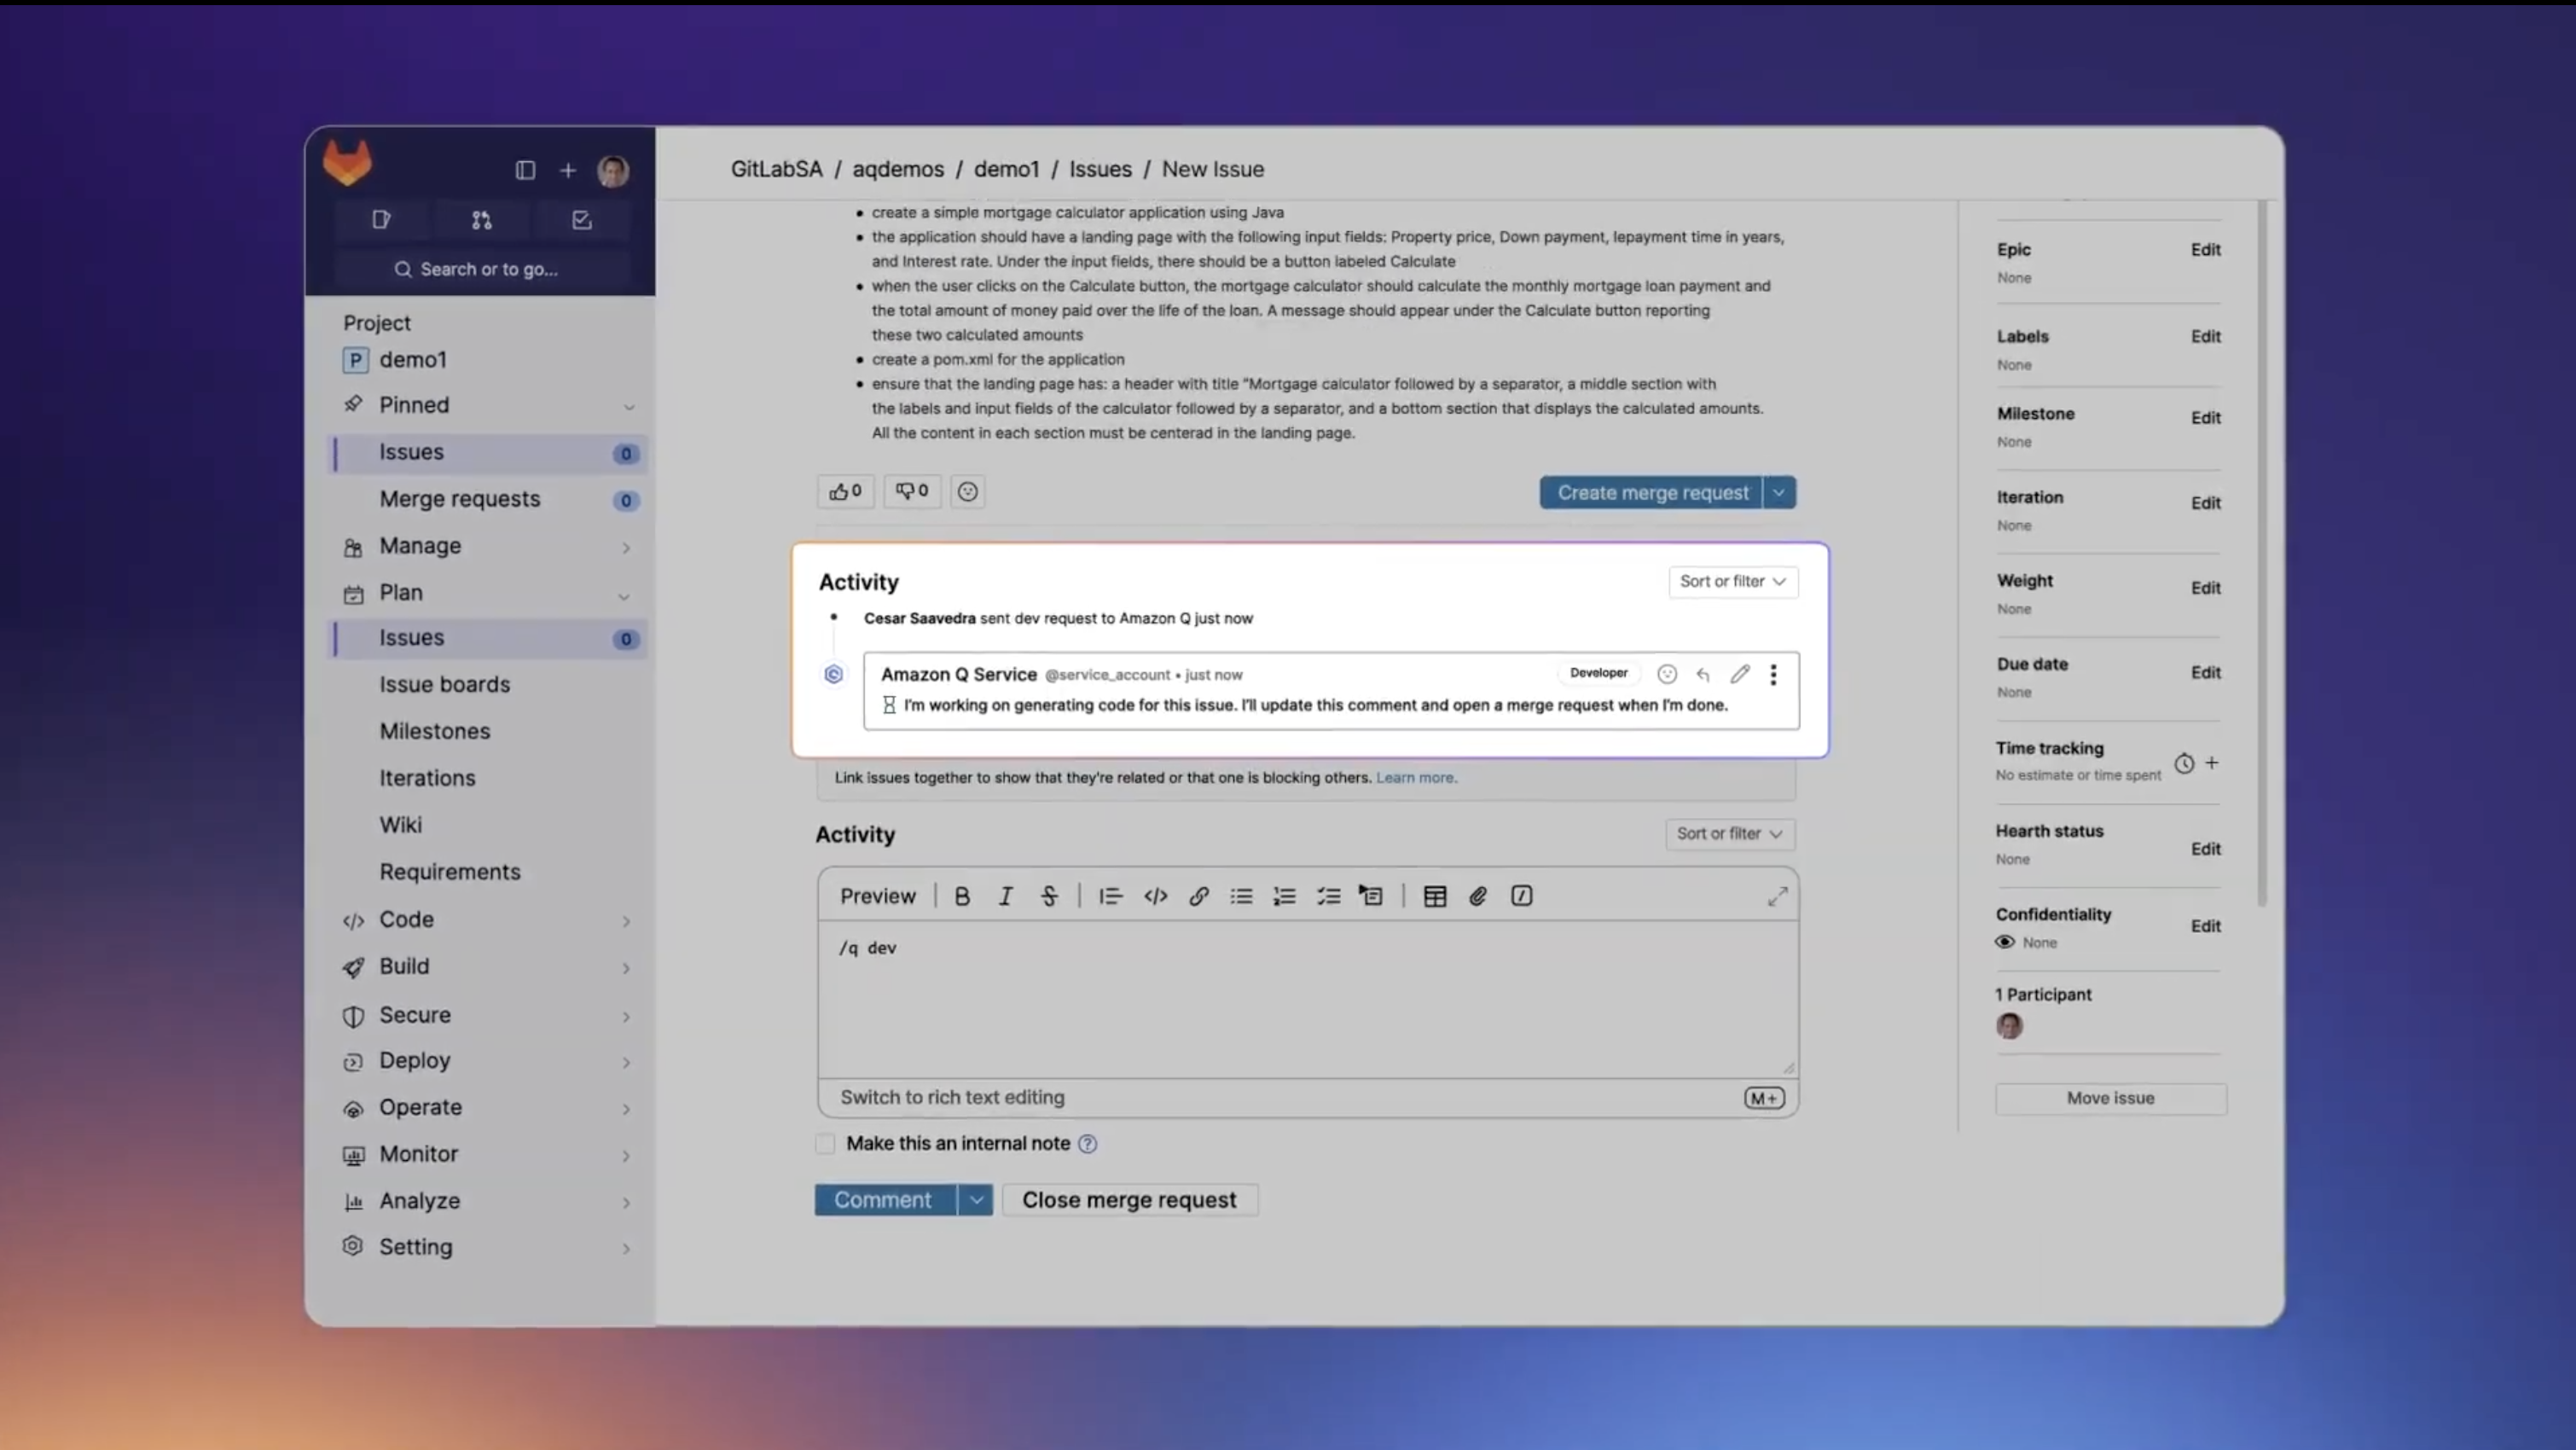
Task: Click the thumbs up reaction button
Action: [x=845, y=491]
